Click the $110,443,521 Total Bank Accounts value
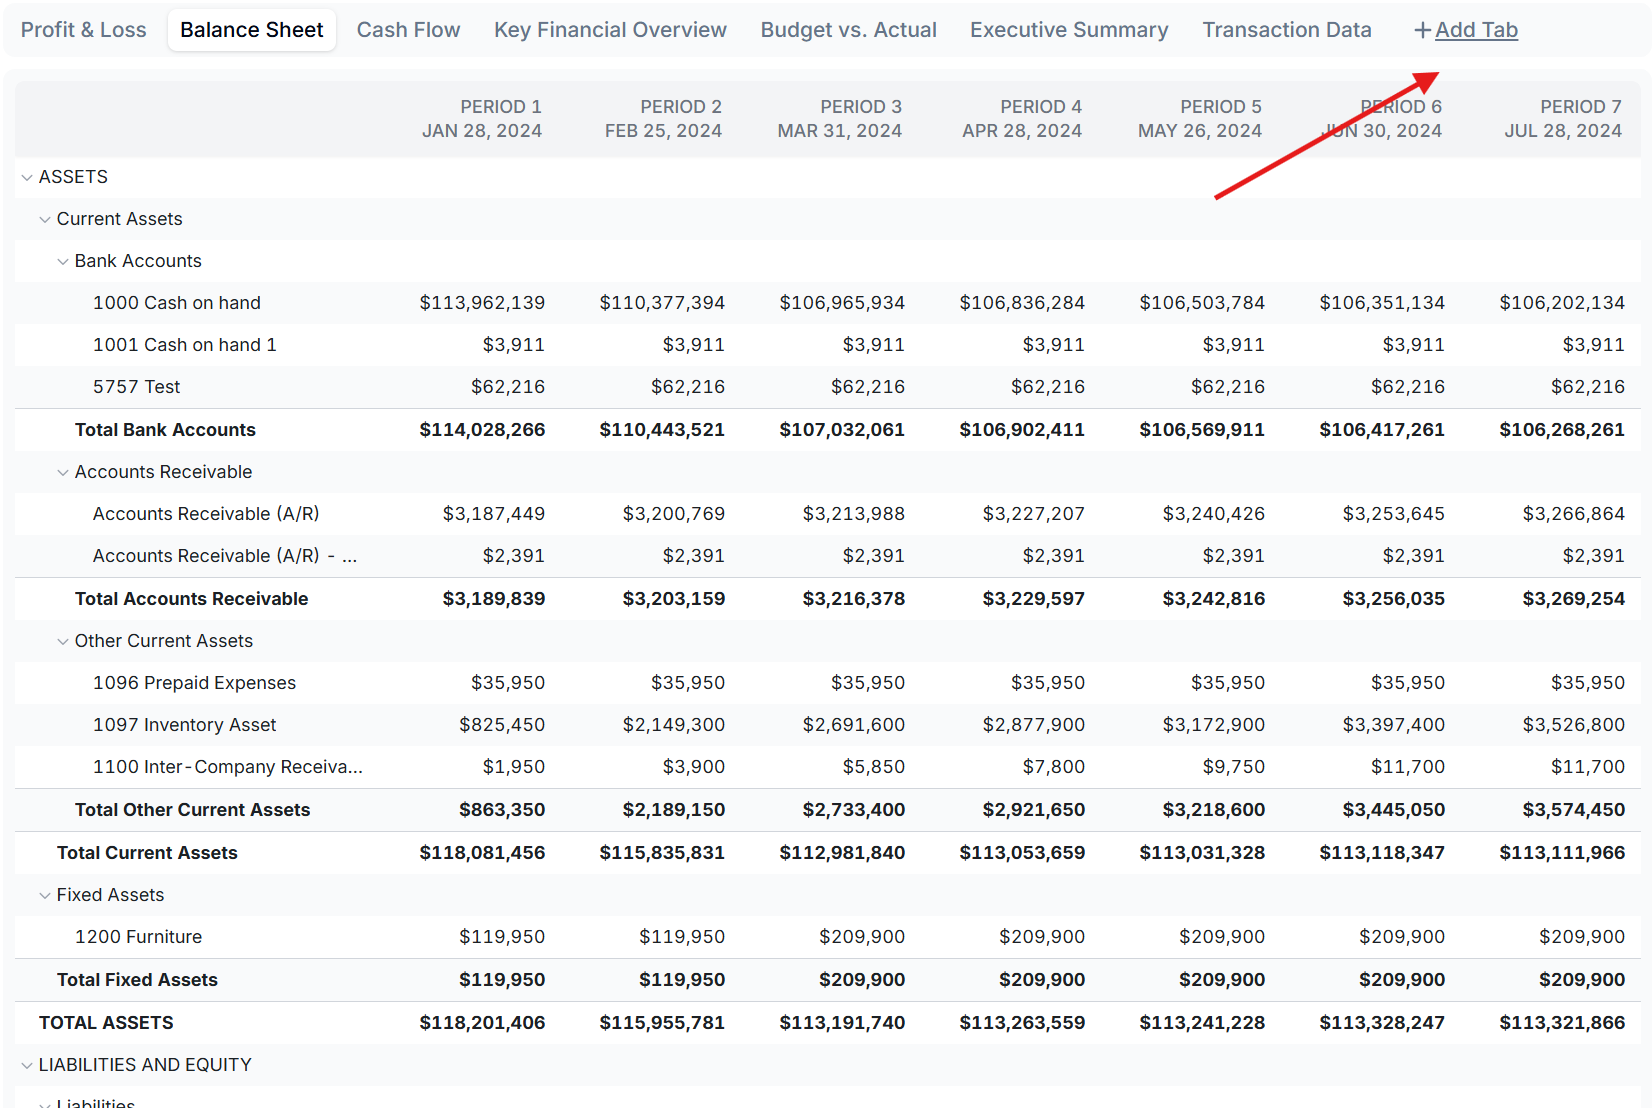 pyautogui.click(x=662, y=430)
